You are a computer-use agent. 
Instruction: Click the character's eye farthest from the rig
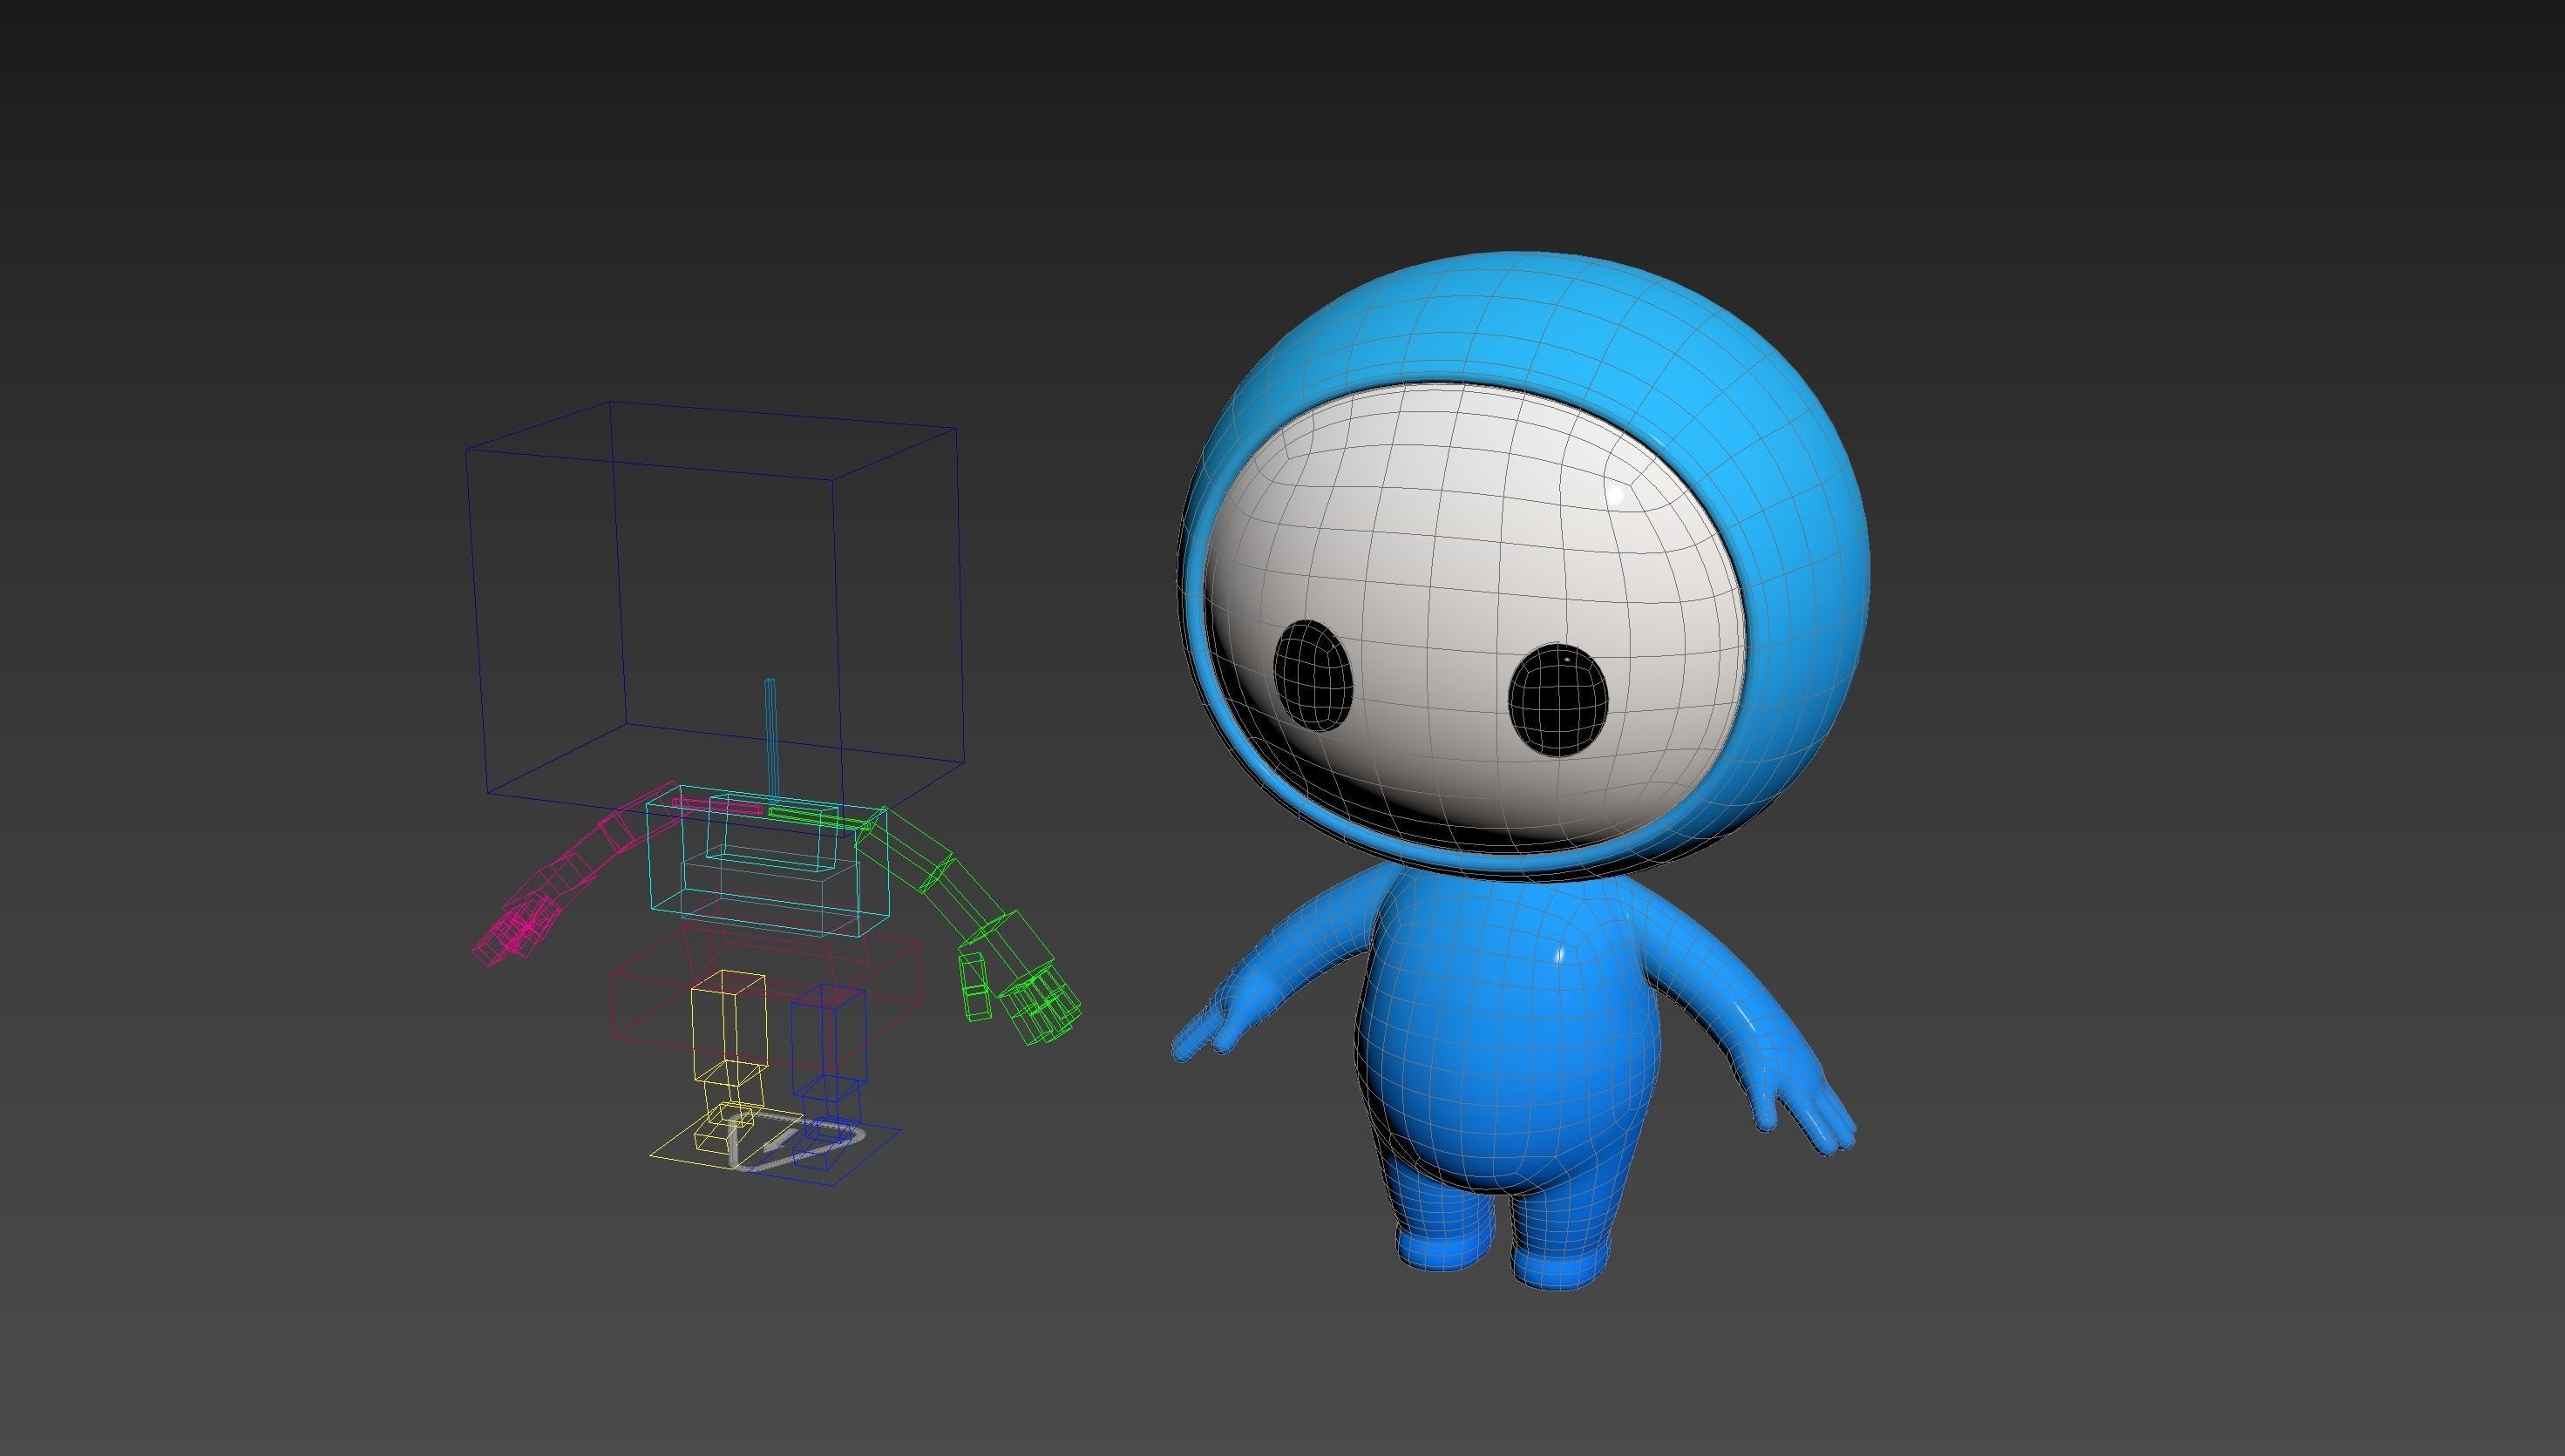point(1558,699)
